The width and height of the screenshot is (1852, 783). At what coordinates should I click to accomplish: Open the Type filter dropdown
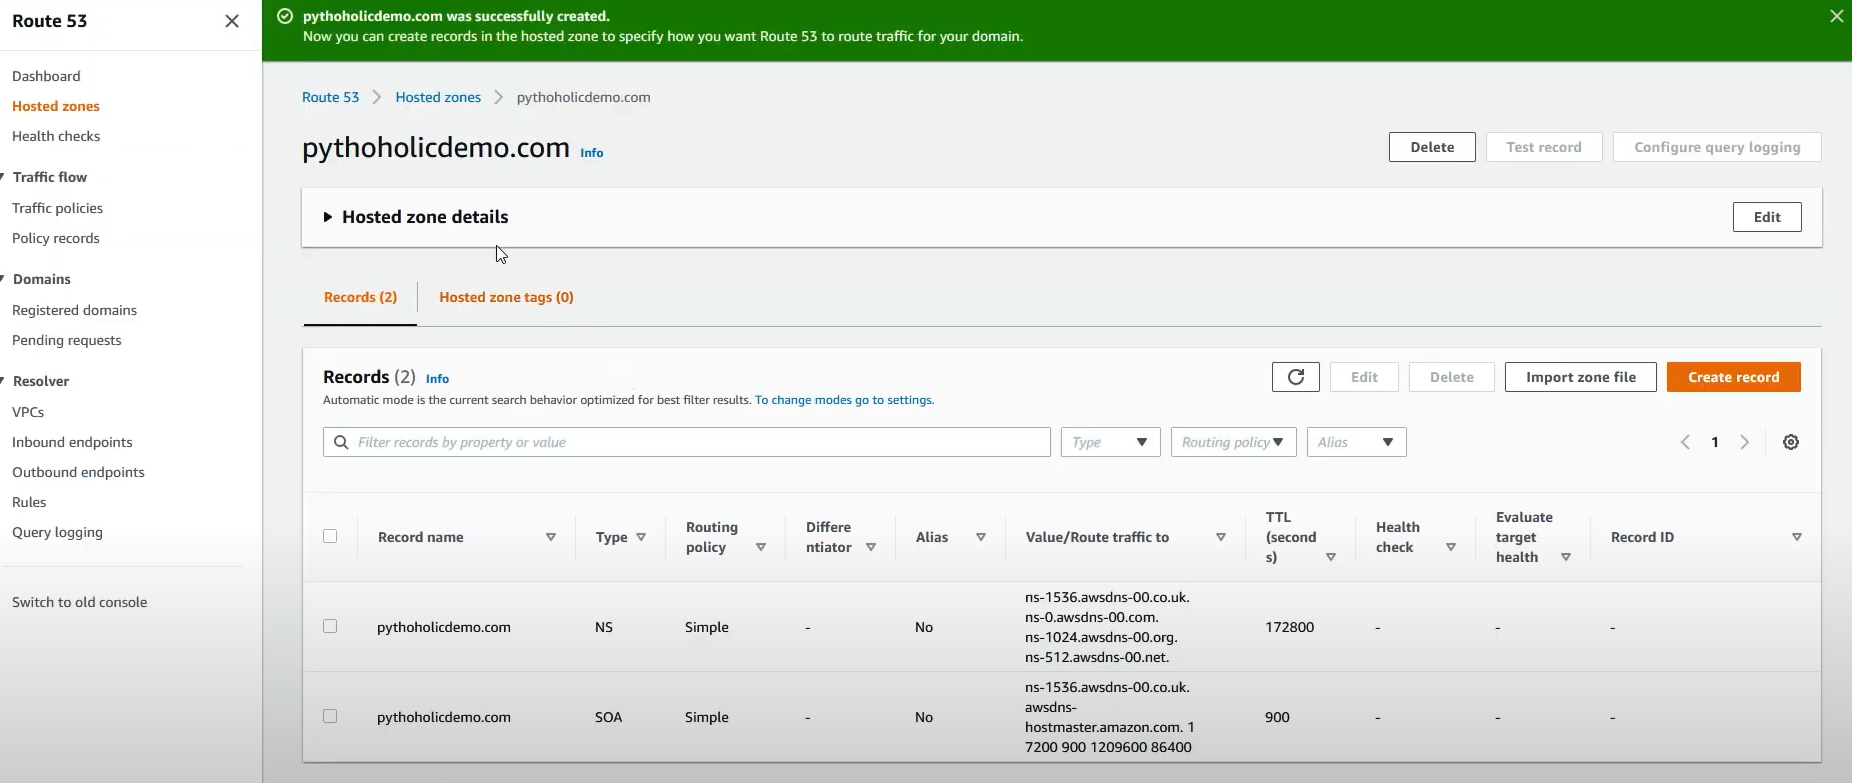1111,442
